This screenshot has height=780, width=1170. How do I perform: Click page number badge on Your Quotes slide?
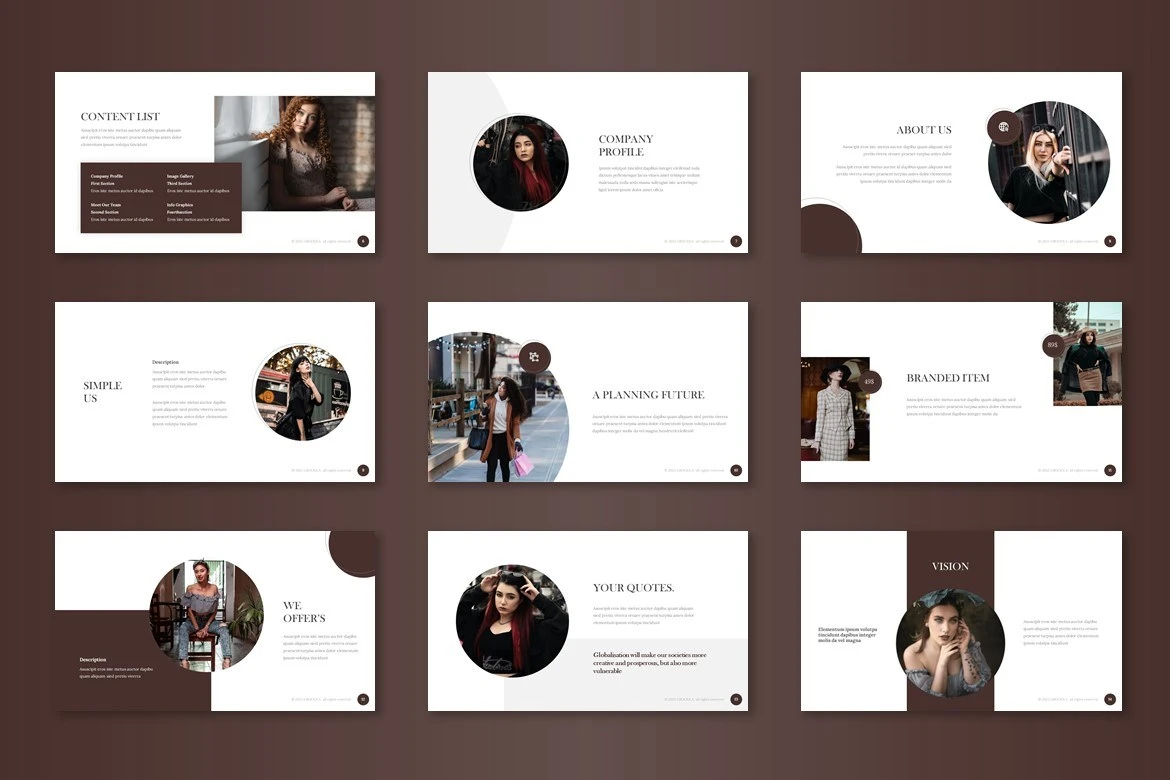click(x=736, y=699)
